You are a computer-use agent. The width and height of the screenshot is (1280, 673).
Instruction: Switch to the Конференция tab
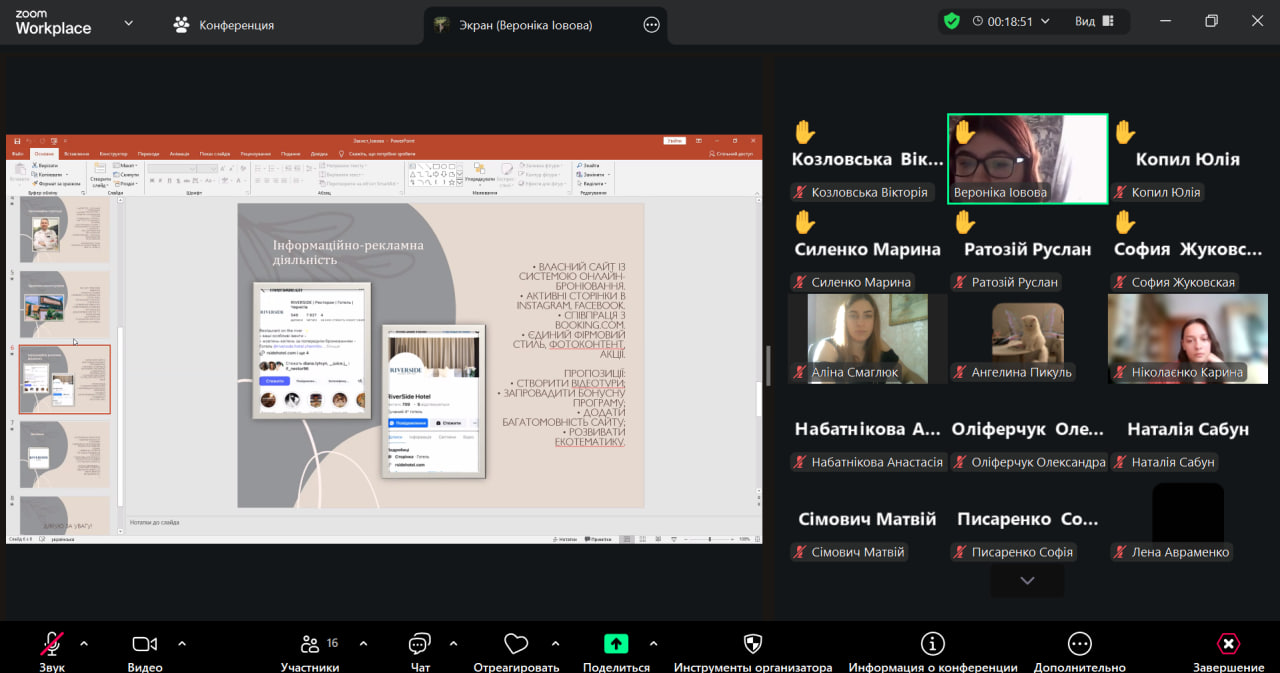click(x=224, y=25)
